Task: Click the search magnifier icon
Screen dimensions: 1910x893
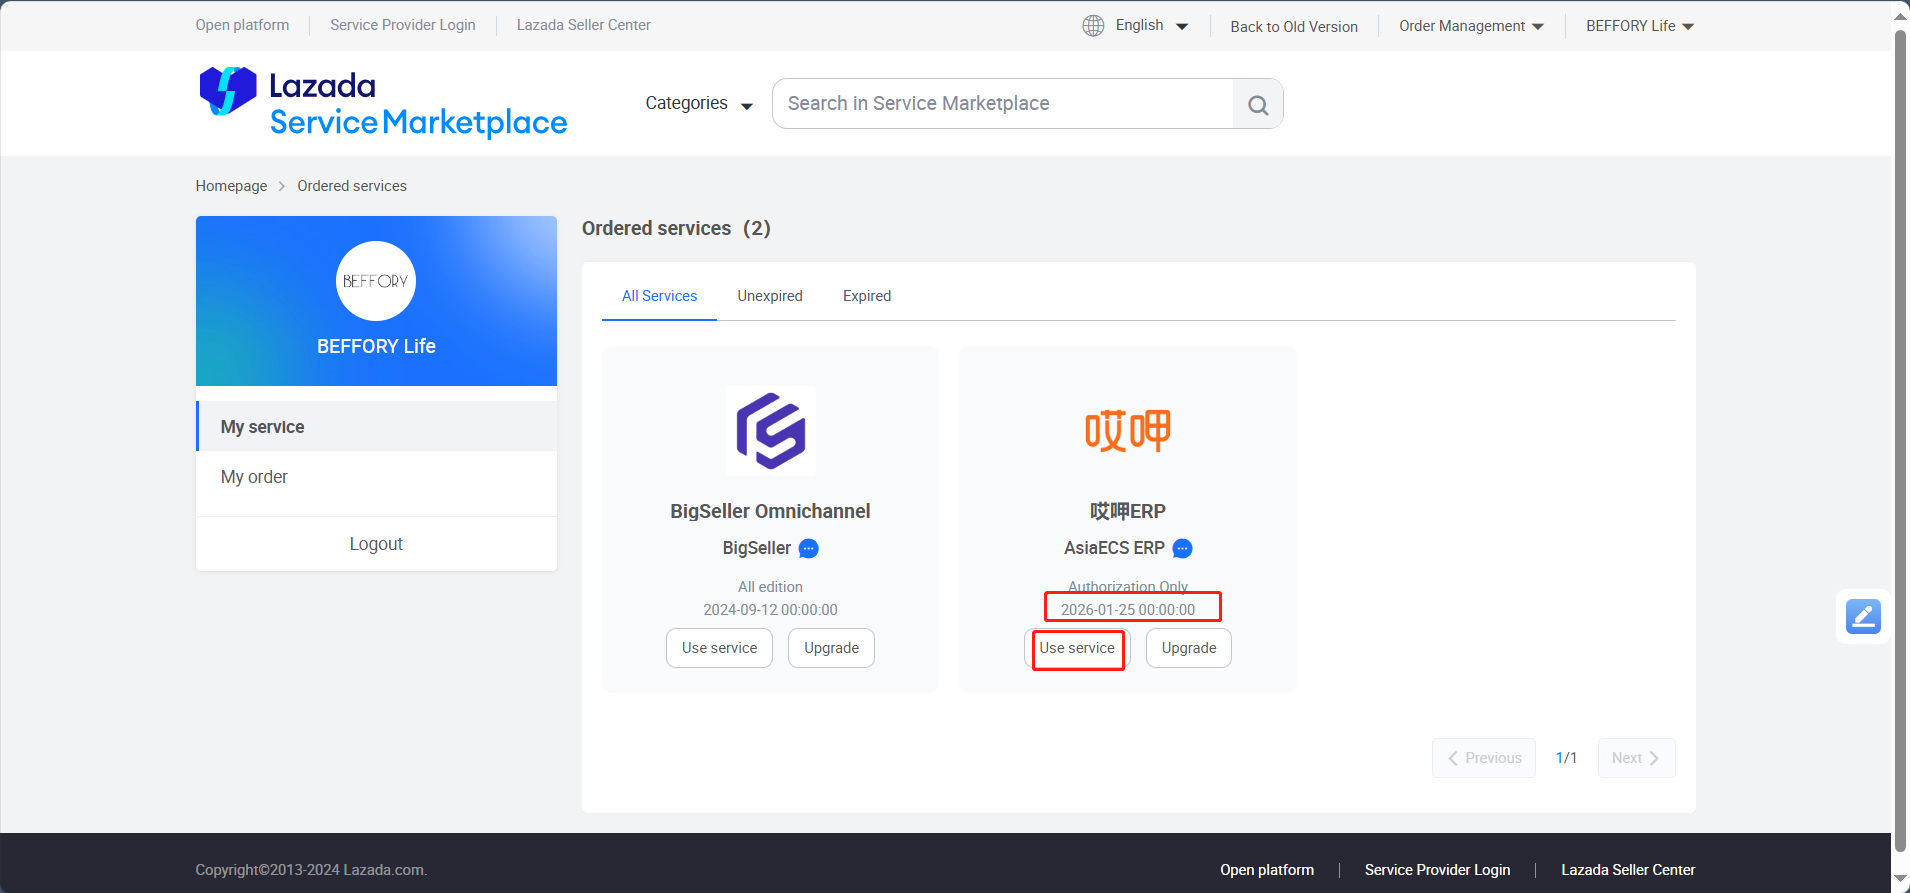Action: 1258,104
